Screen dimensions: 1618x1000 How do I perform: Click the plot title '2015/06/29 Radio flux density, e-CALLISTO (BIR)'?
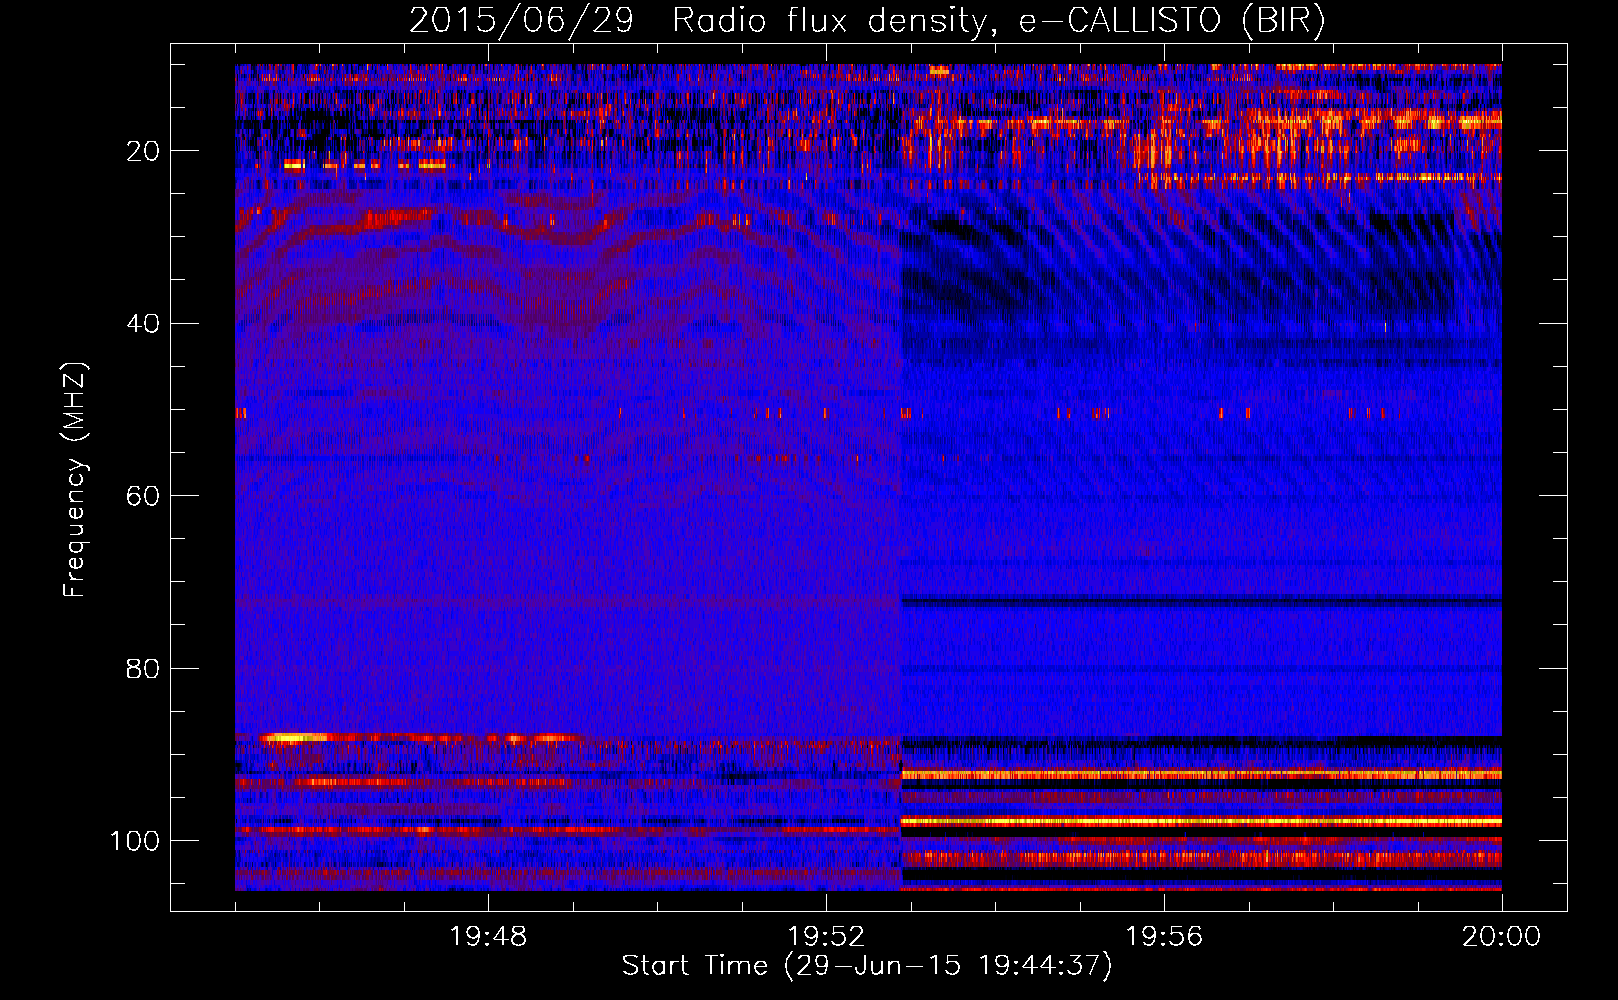[867, 20]
